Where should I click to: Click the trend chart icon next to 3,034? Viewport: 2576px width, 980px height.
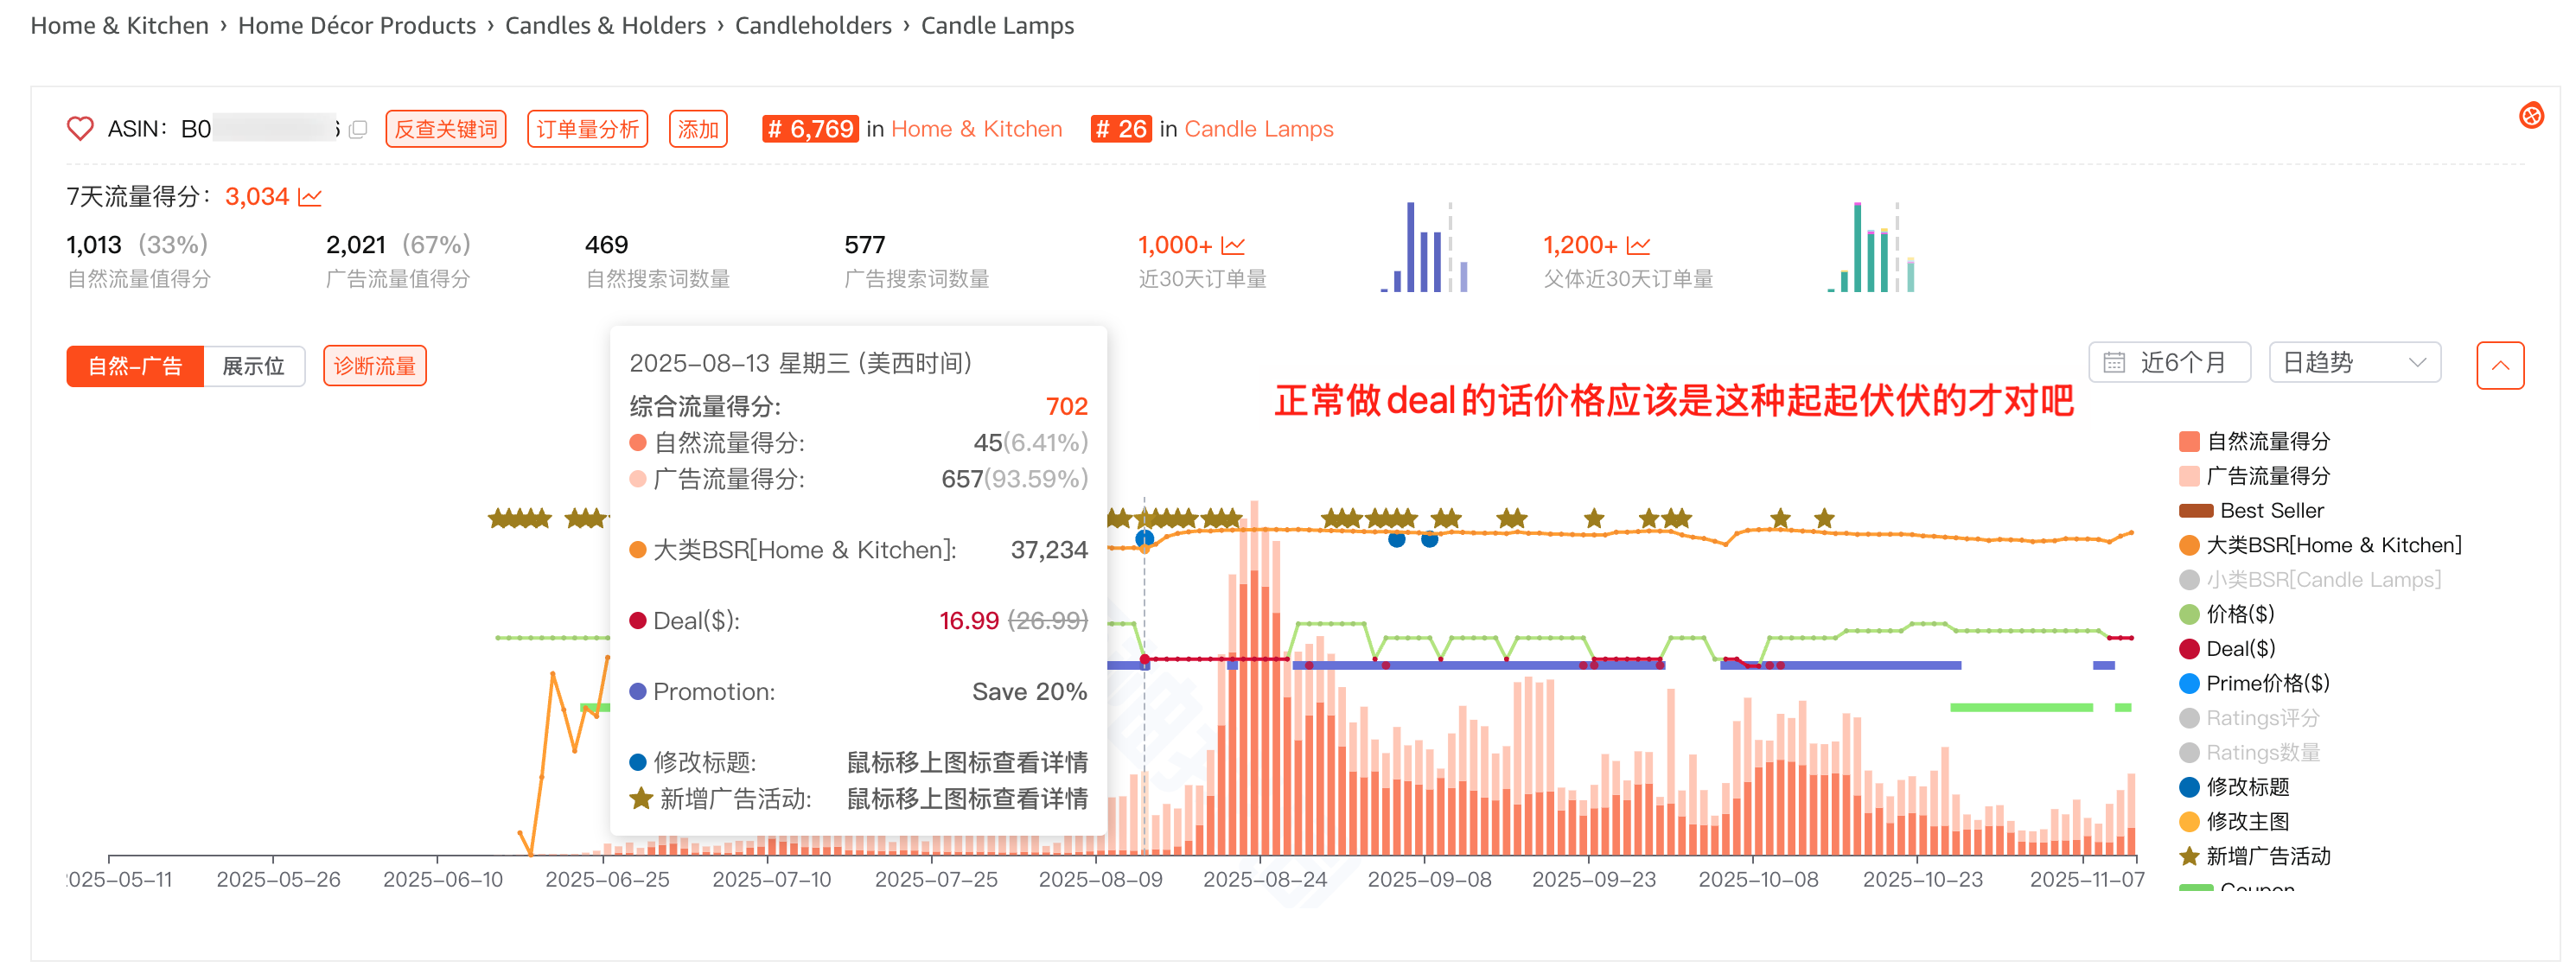click(310, 197)
